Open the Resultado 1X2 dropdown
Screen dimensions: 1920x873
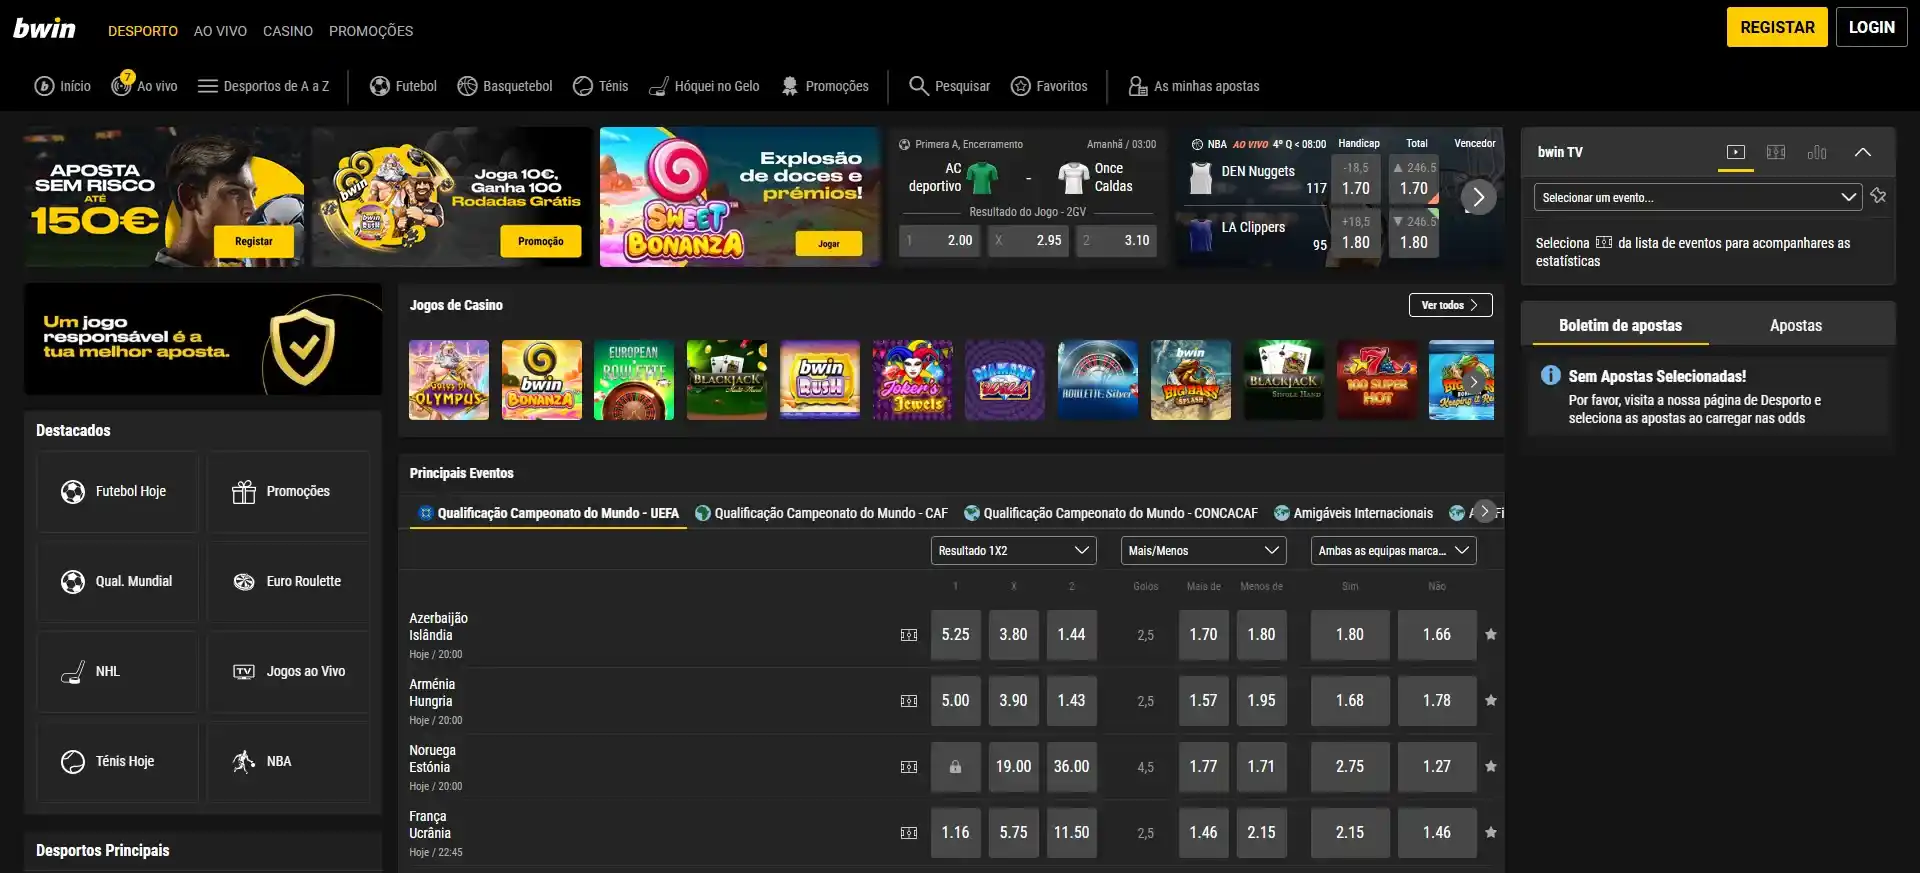coord(1013,550)
